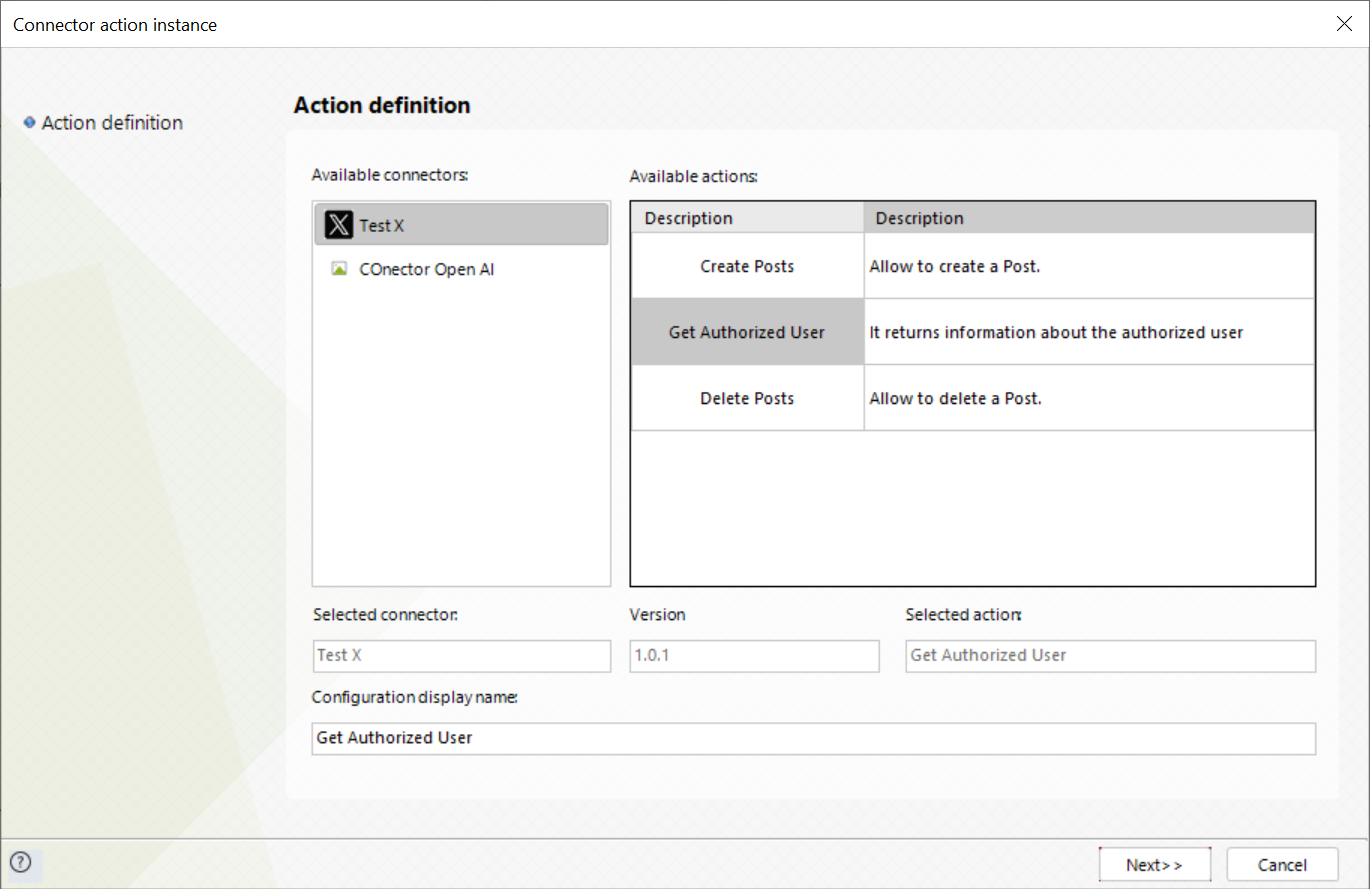
Task: Focus the Selected action field
Action: (1110, 656)
